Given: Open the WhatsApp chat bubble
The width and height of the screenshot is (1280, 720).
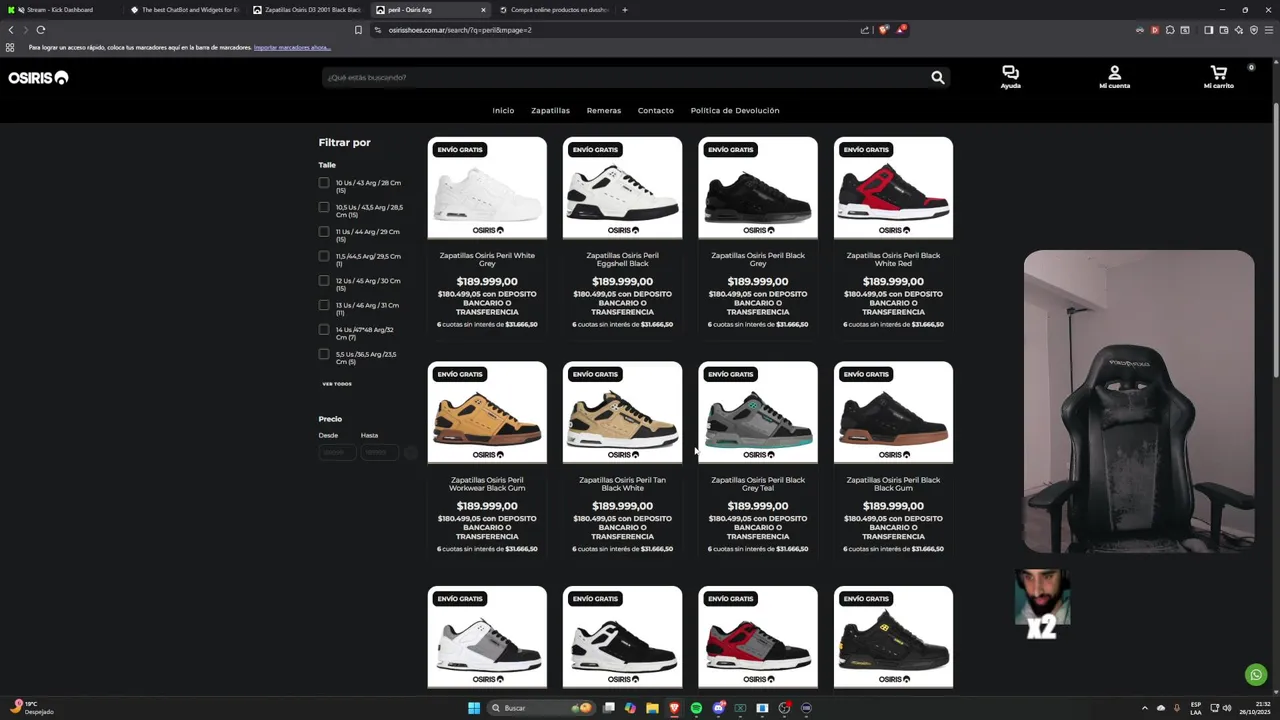Looking at the screenshot, I should 1256,675.
